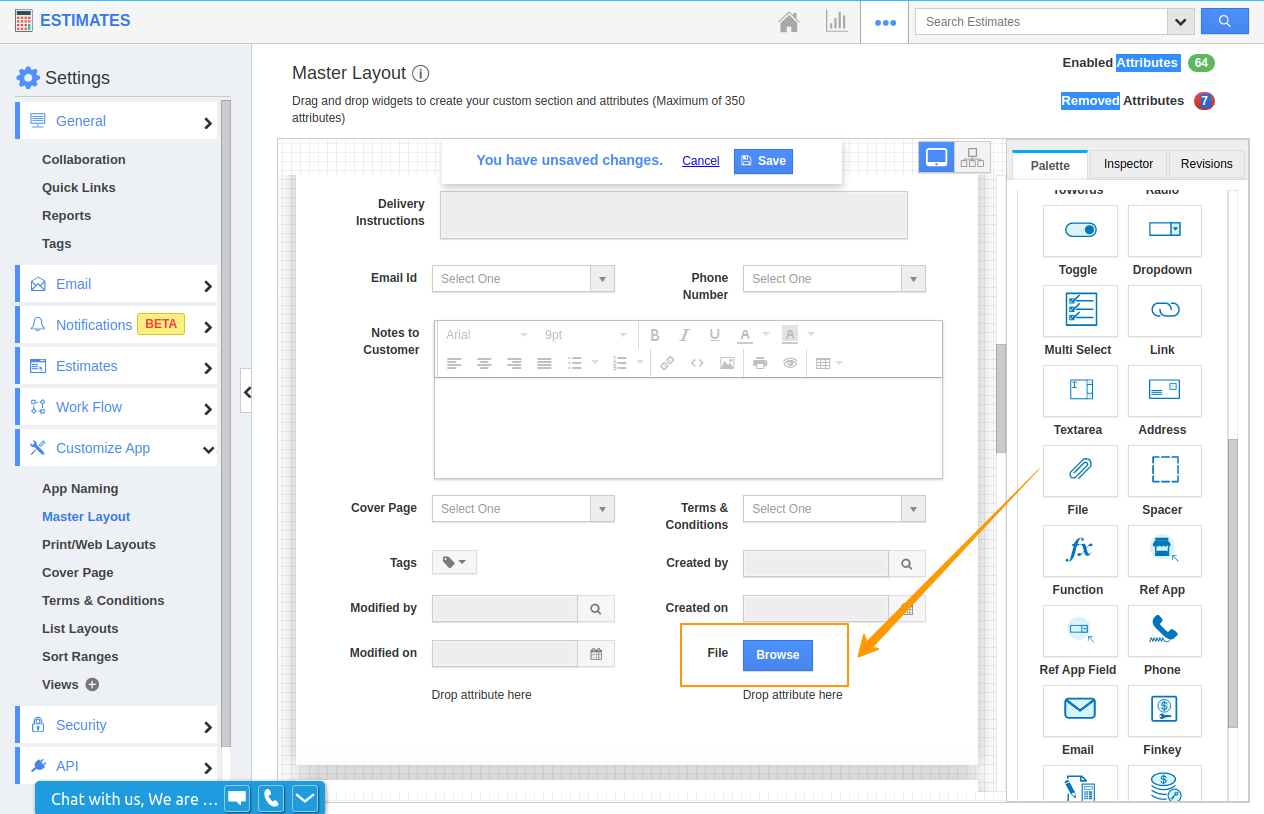Switch to the Inspector tab

pos(1128,164)
